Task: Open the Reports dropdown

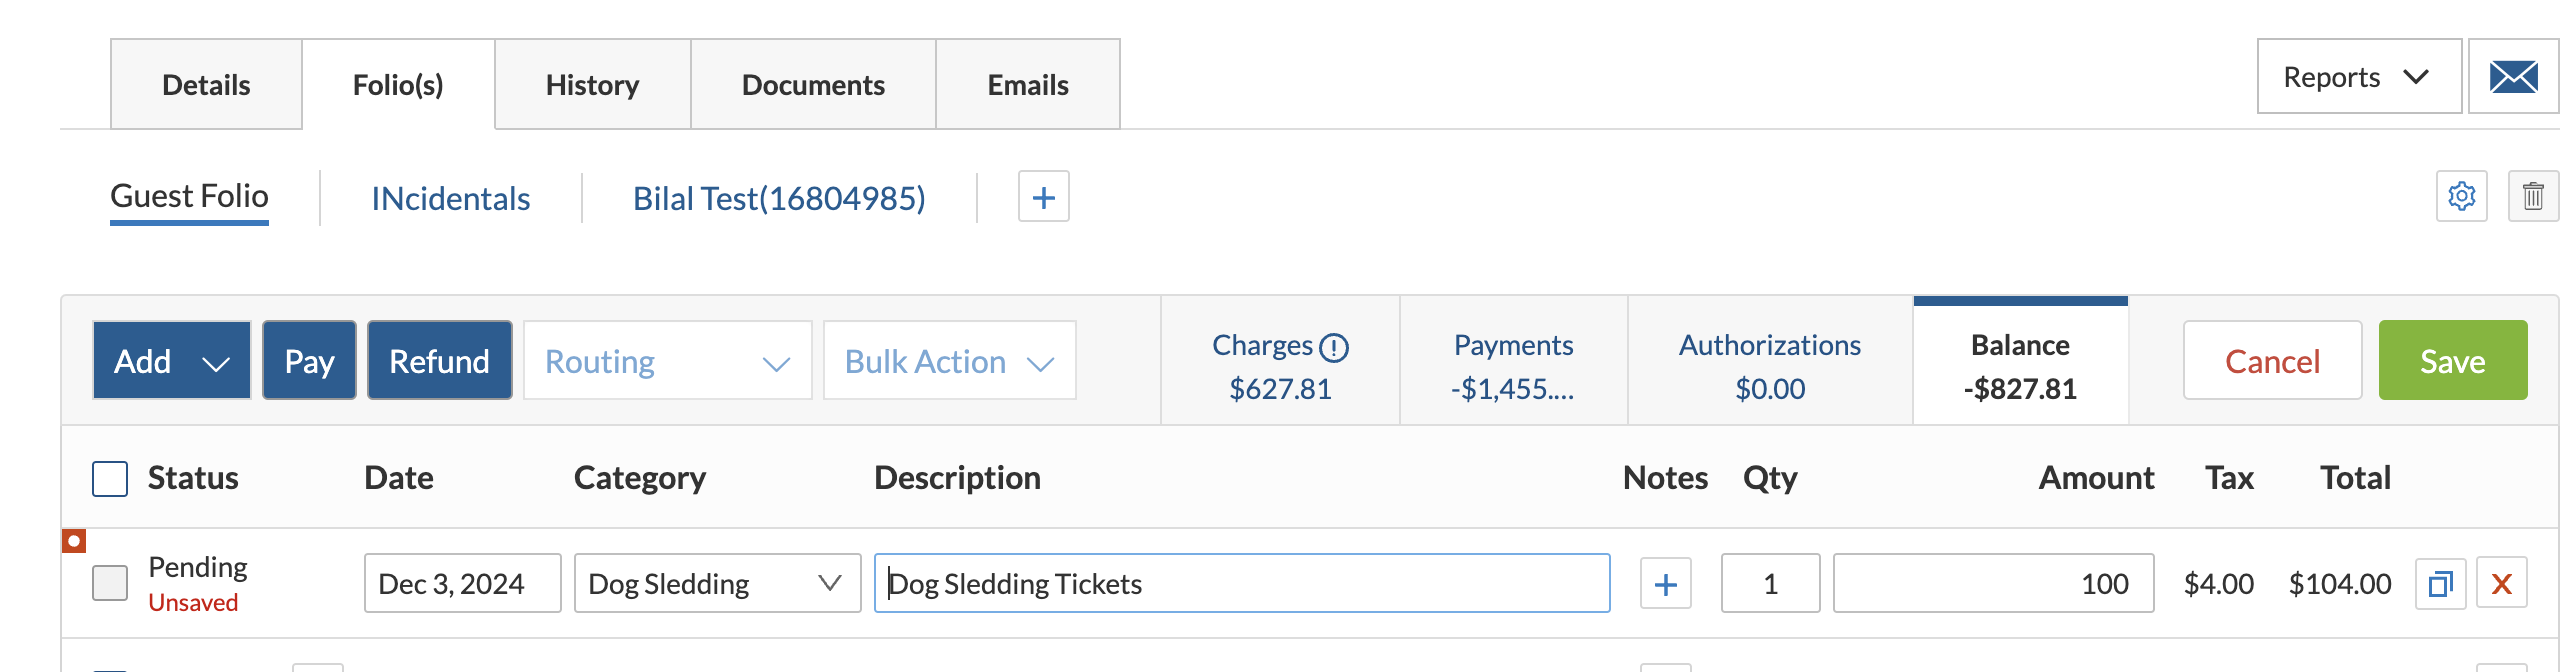Action: coord(2358,77)
